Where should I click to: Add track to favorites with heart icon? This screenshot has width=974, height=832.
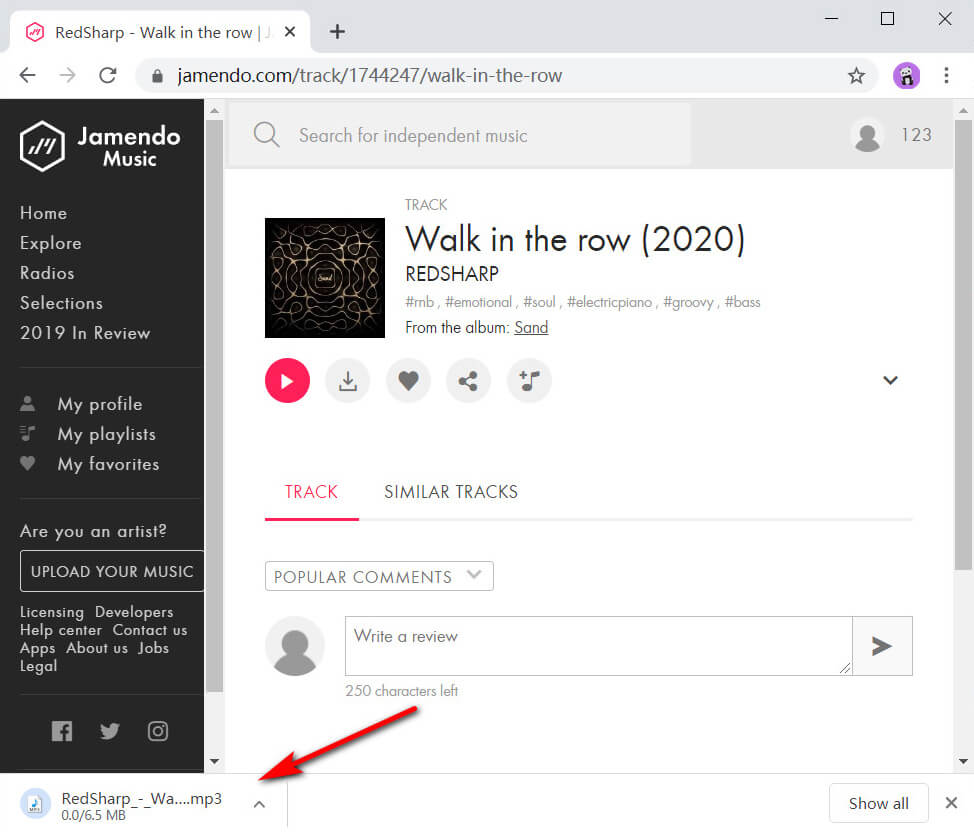pos(408,380)
